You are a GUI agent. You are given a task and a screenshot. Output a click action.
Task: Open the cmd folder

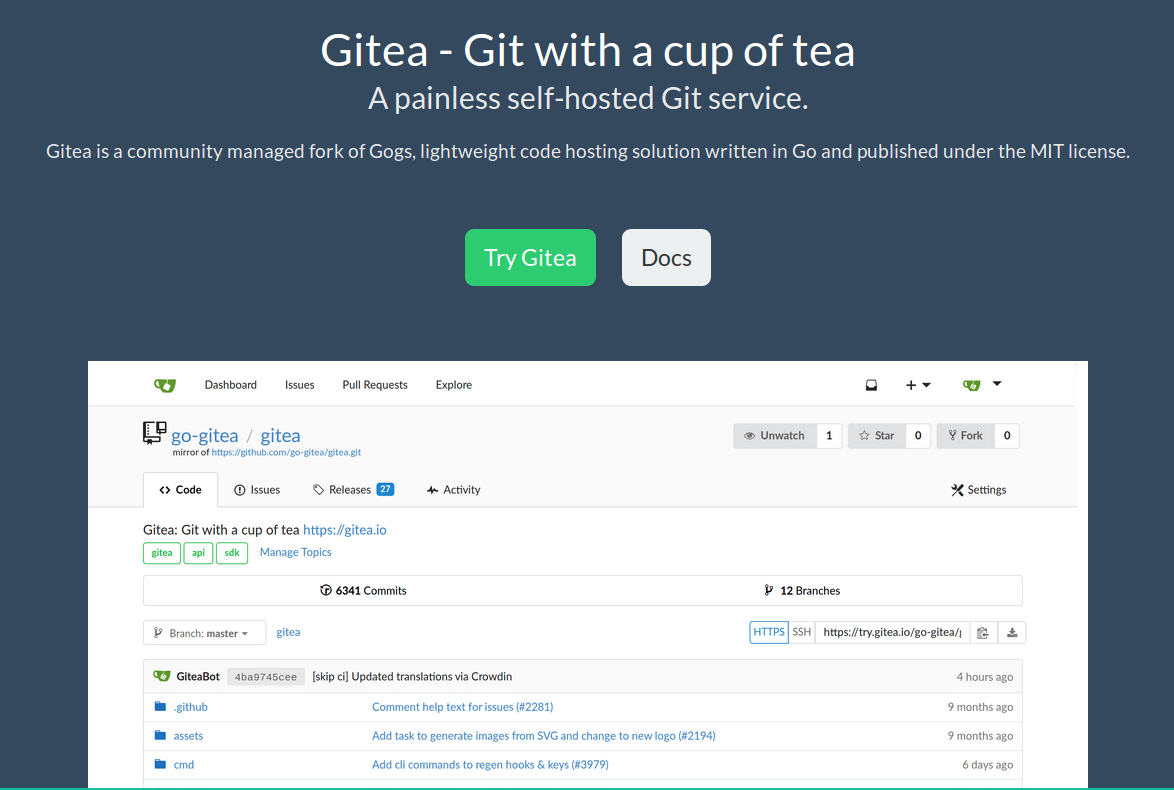[x=183, y=765]
